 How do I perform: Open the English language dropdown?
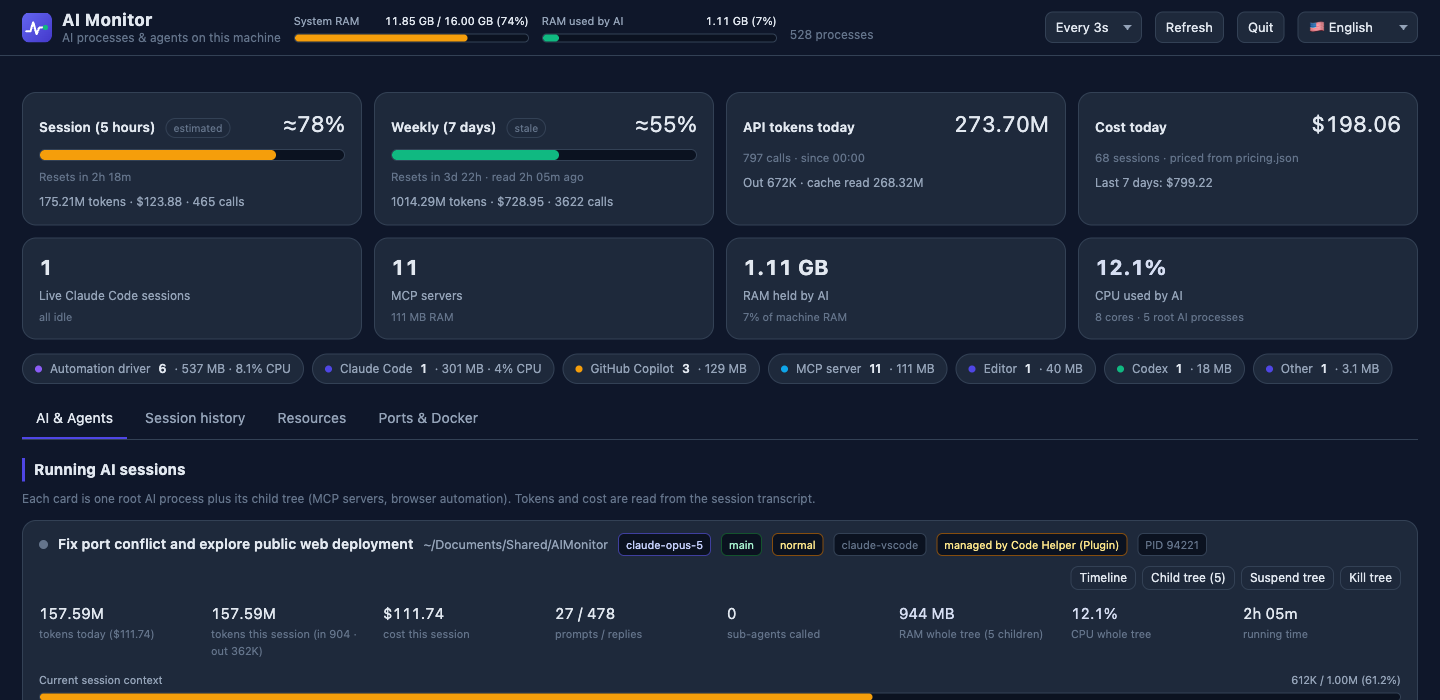[x=1357, y=27]
